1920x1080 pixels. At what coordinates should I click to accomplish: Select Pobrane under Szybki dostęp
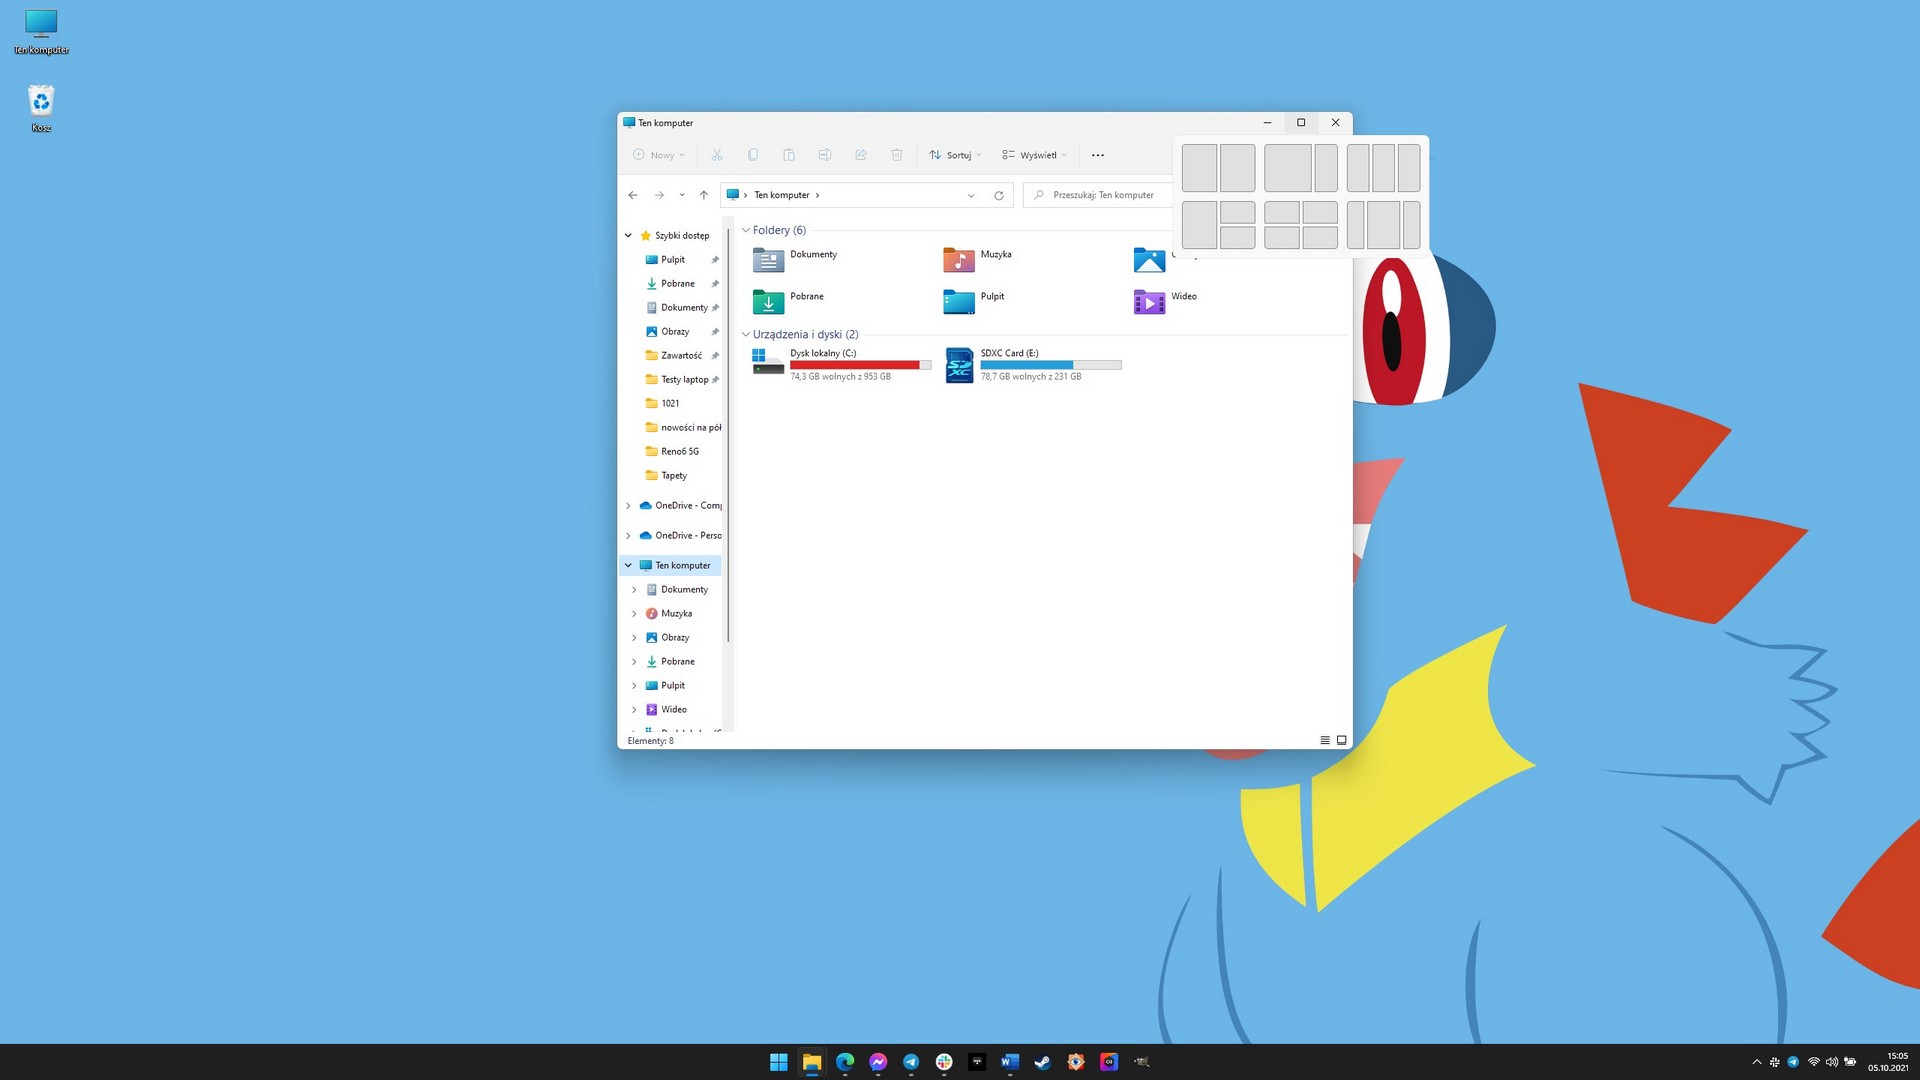[677, 284]
